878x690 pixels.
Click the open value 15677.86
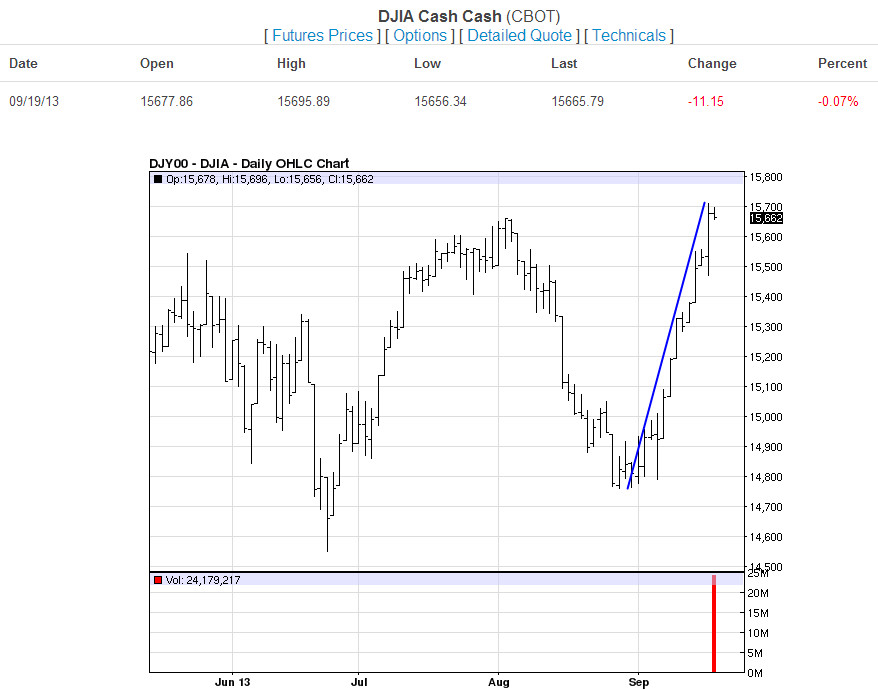[x=166, y=101]
